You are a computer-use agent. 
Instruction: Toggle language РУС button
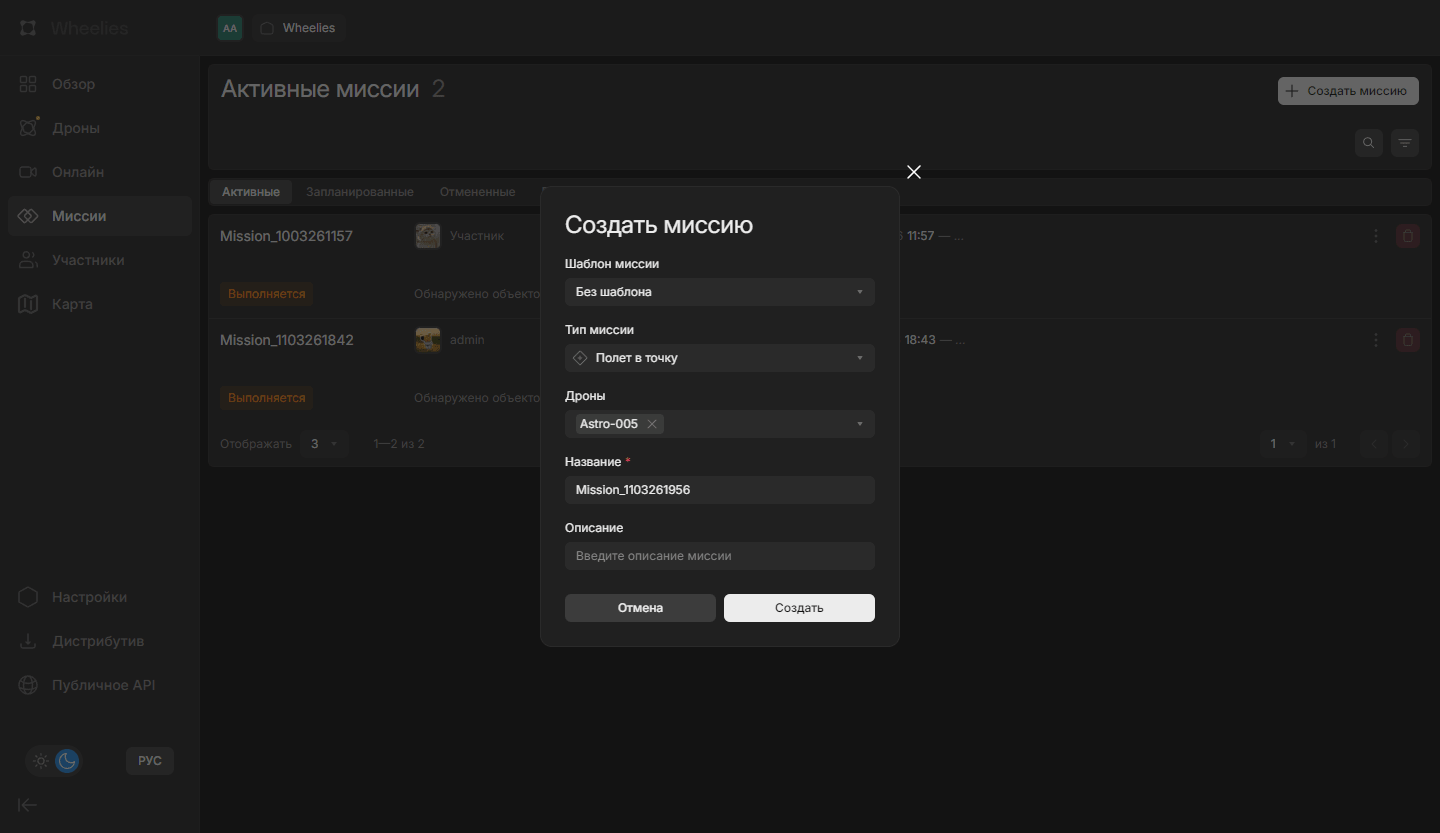[x=149, y=761]
